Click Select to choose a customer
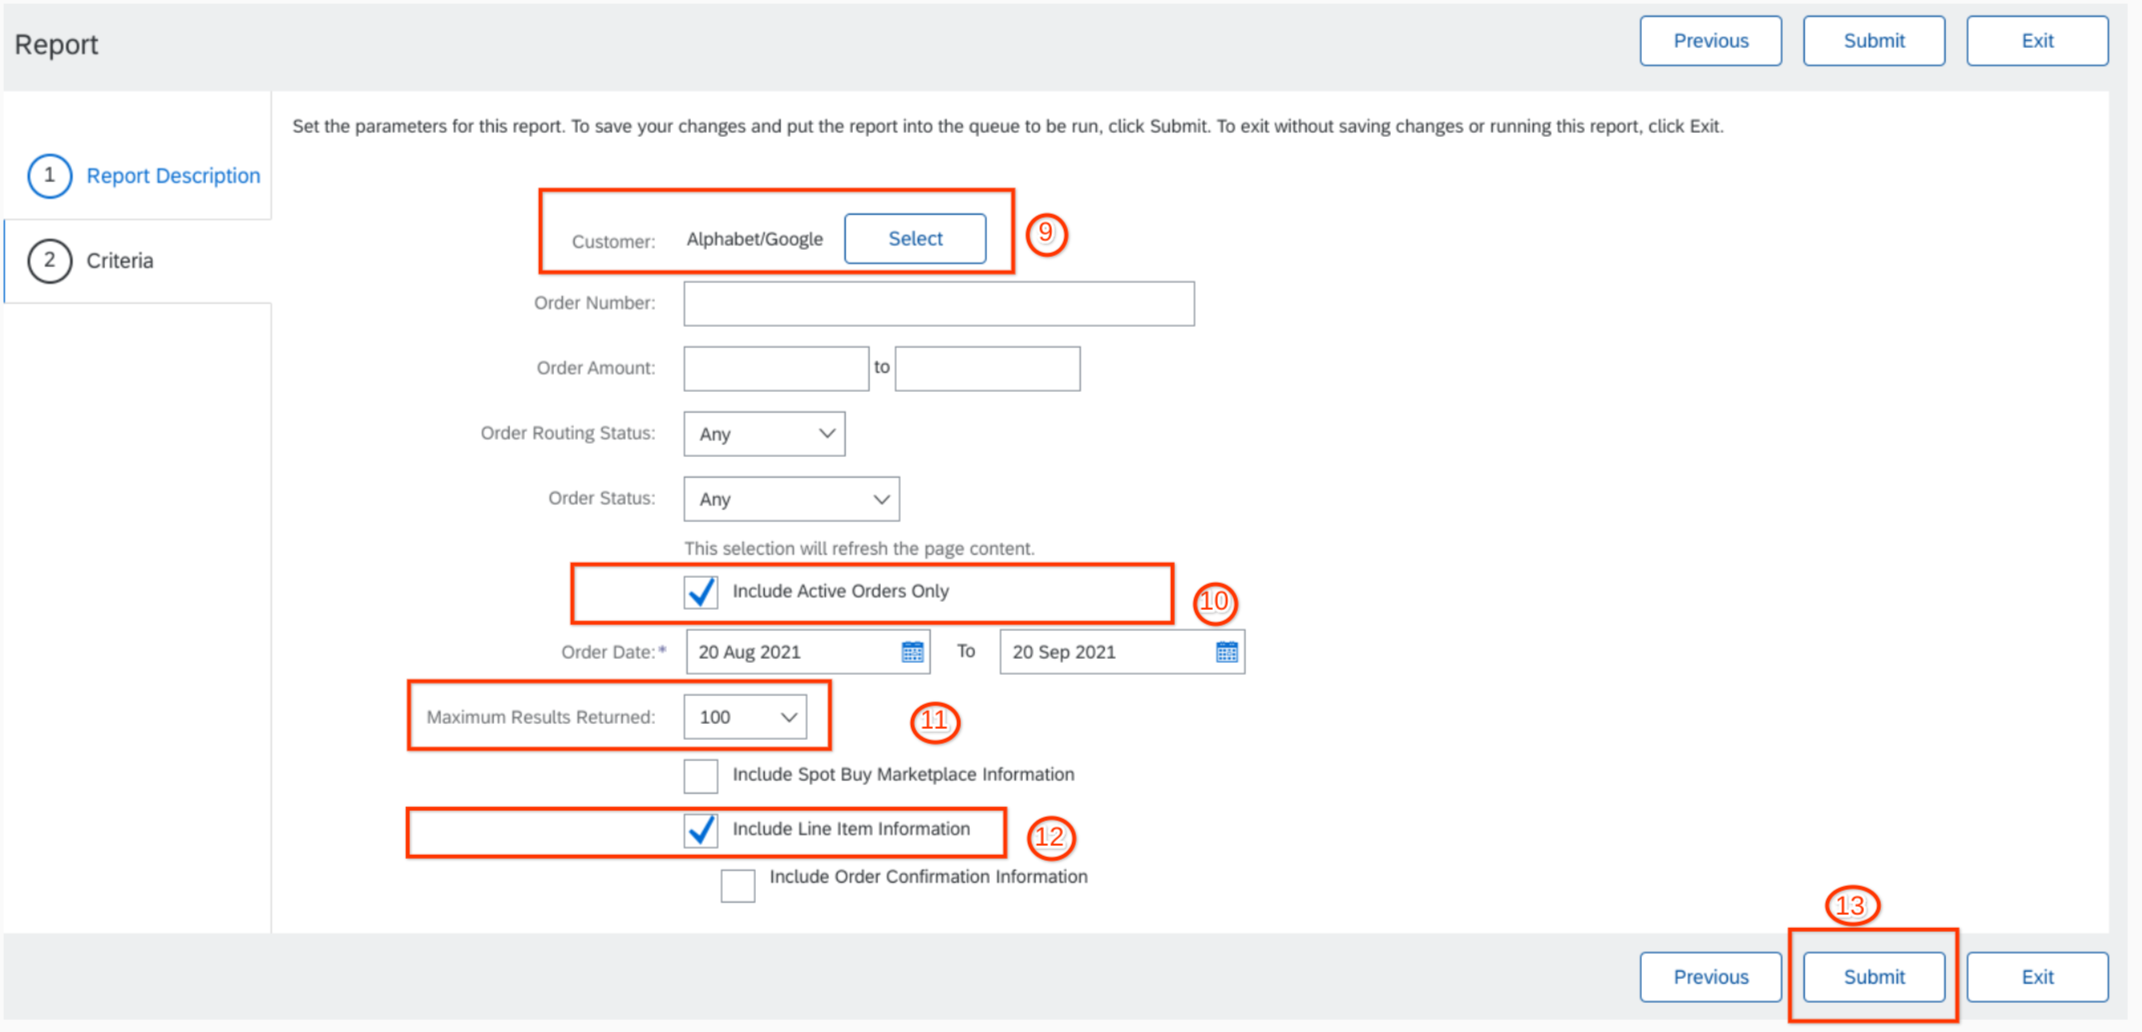The image size is (2142, 1032). [915, 239]
